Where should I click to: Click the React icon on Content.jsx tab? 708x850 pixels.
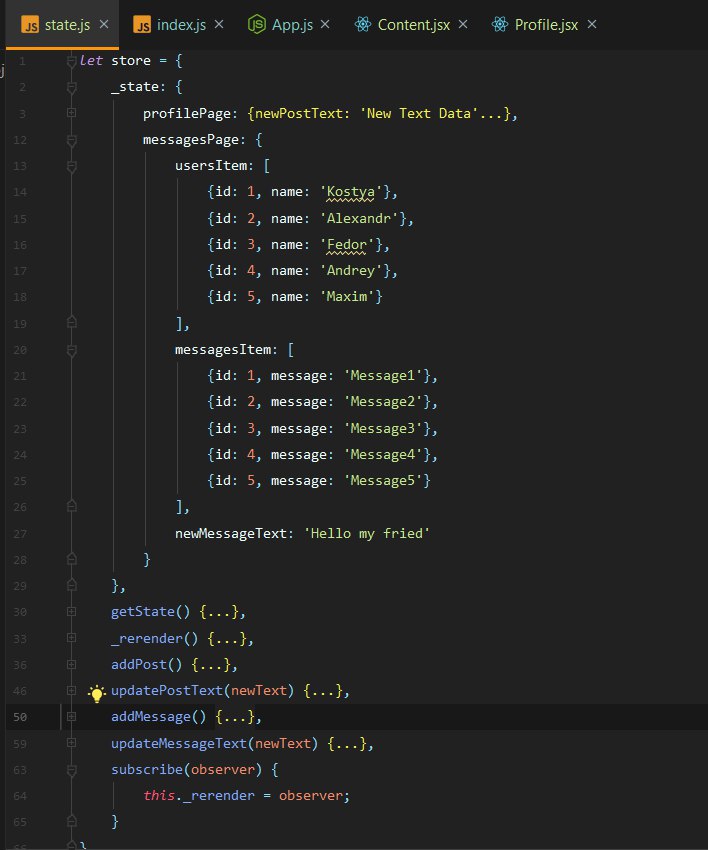pos(363,24)
